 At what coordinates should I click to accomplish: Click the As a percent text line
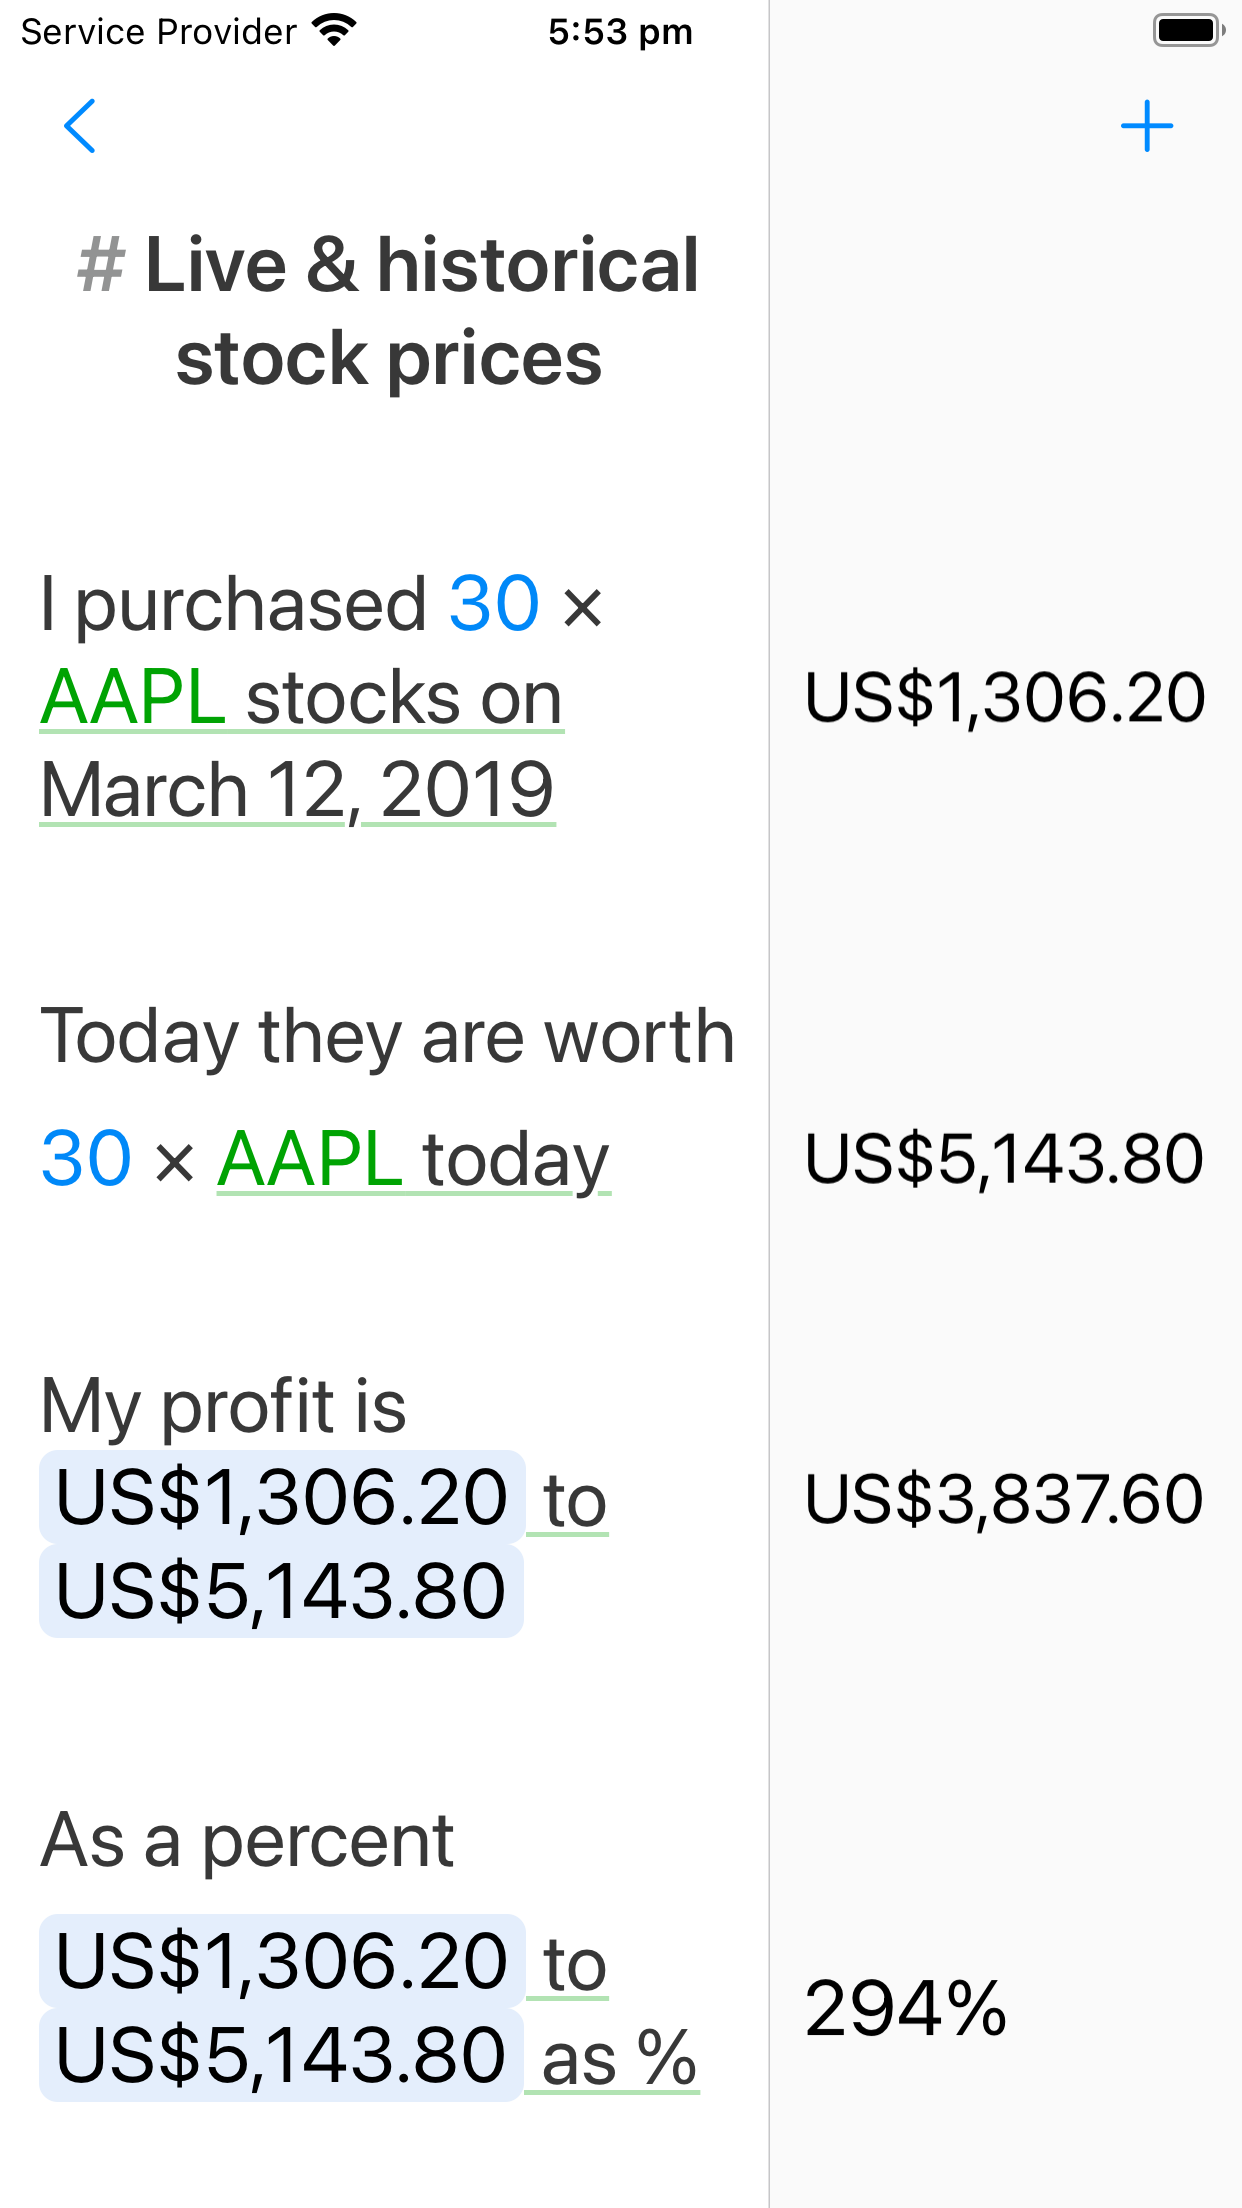click(247, 1840)
